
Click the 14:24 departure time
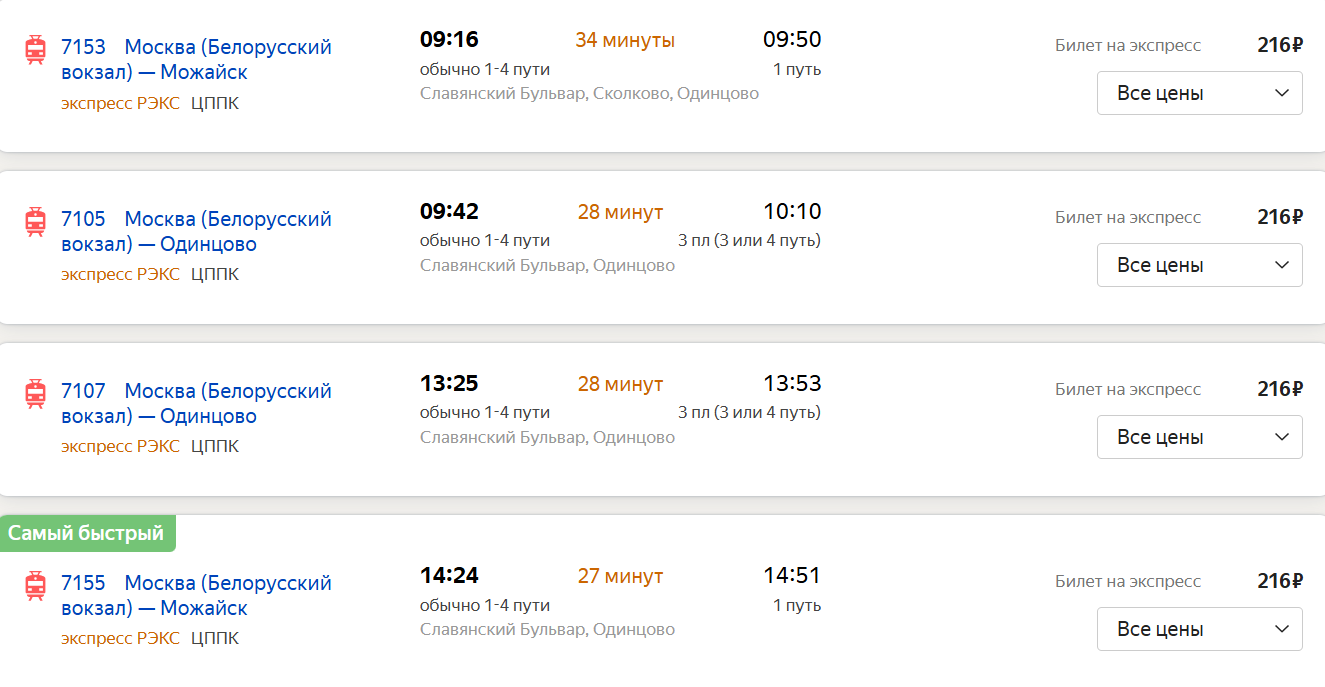[x=449, y=576]
